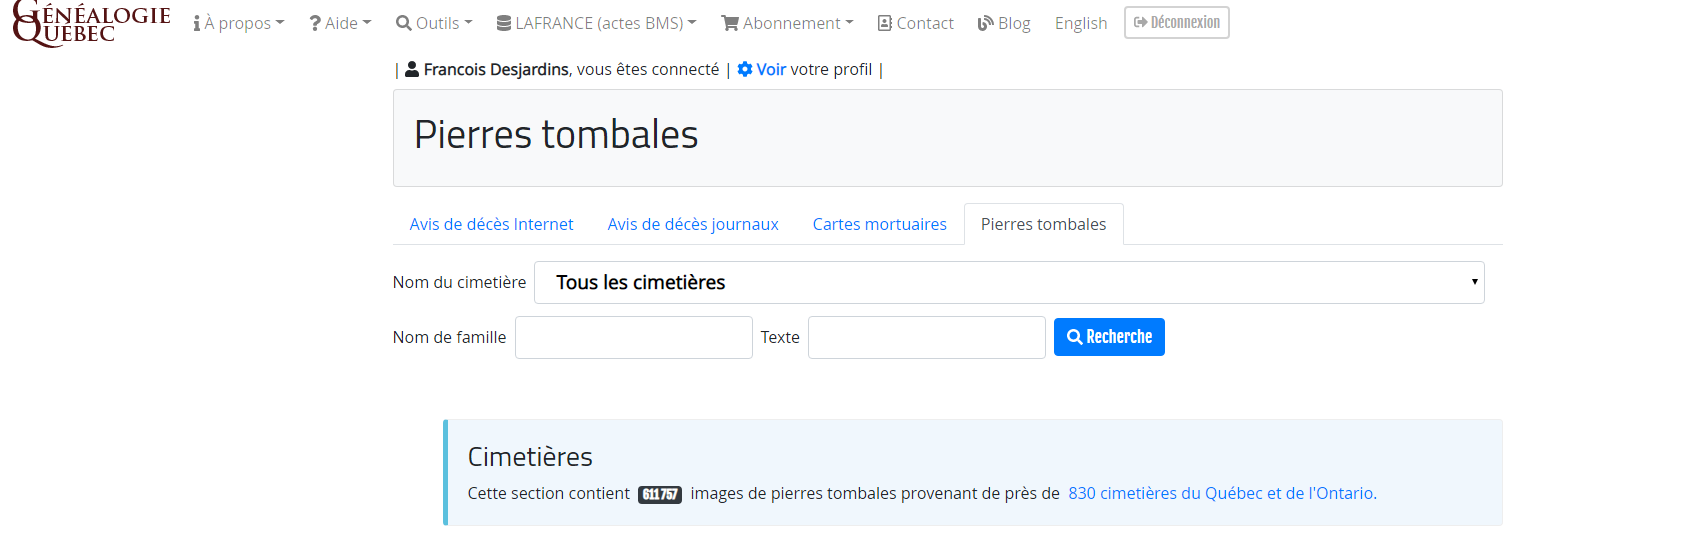Click the blue Recherche button
This screenshot has width=1691, height=535.
click(x=1109, y=337)
